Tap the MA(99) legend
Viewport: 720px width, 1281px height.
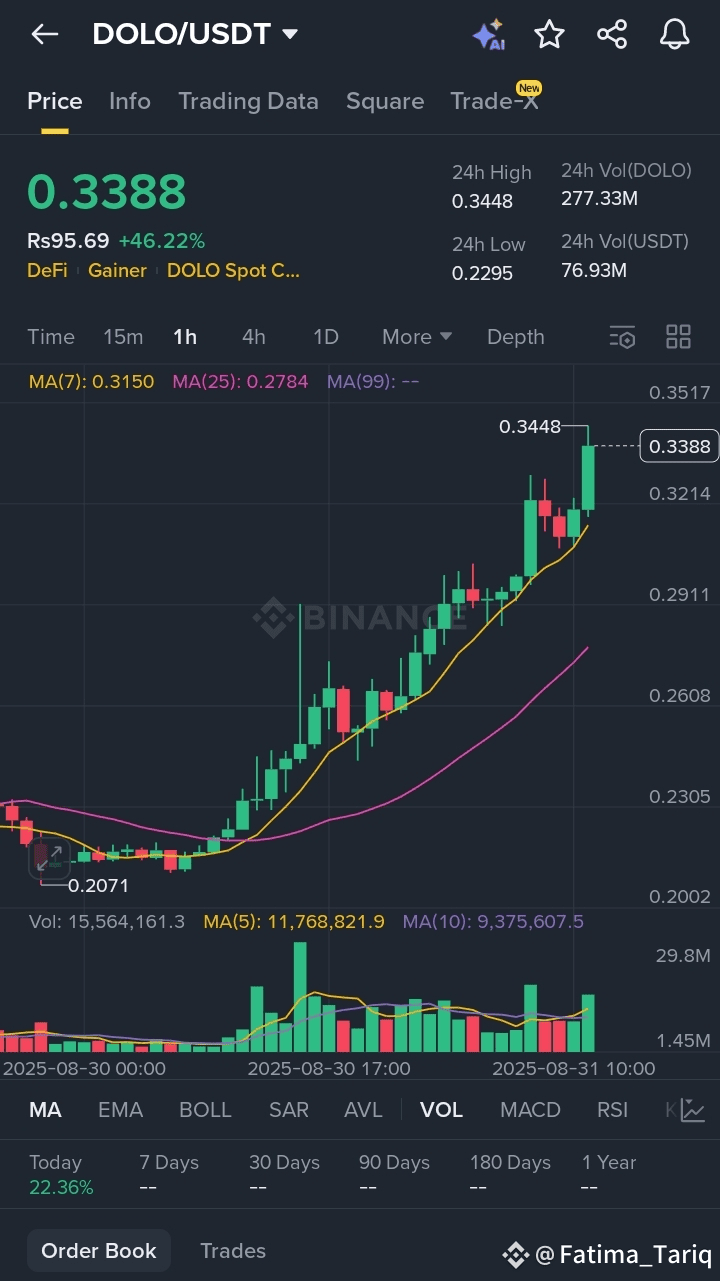pyautogui.click(x=372, y=381)
